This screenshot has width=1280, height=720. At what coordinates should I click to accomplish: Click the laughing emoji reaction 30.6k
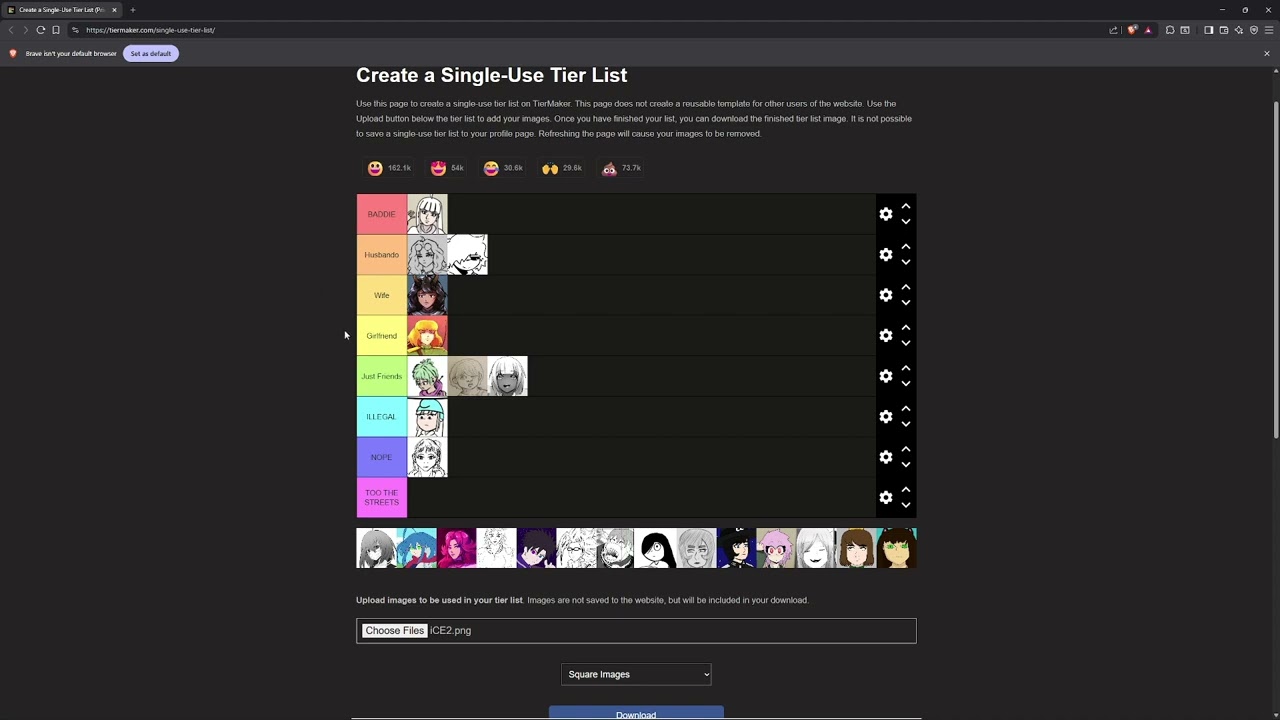503,168
